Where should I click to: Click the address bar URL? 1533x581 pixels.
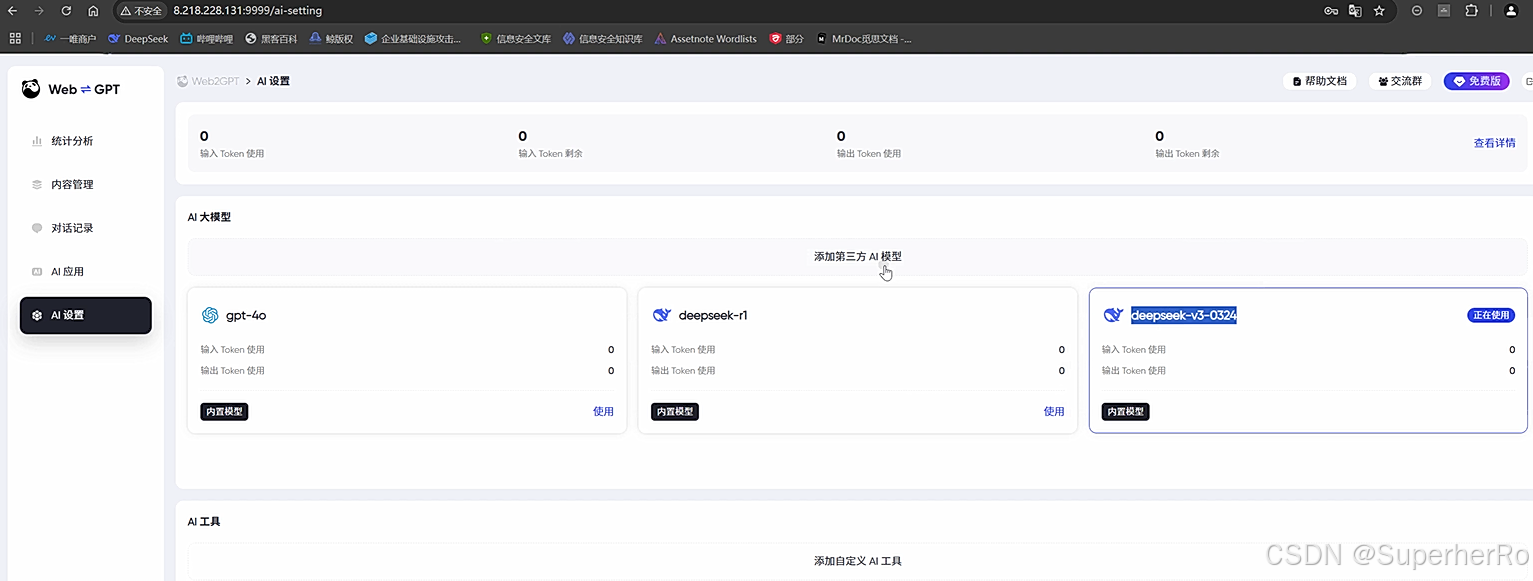[x=247, y=10]
